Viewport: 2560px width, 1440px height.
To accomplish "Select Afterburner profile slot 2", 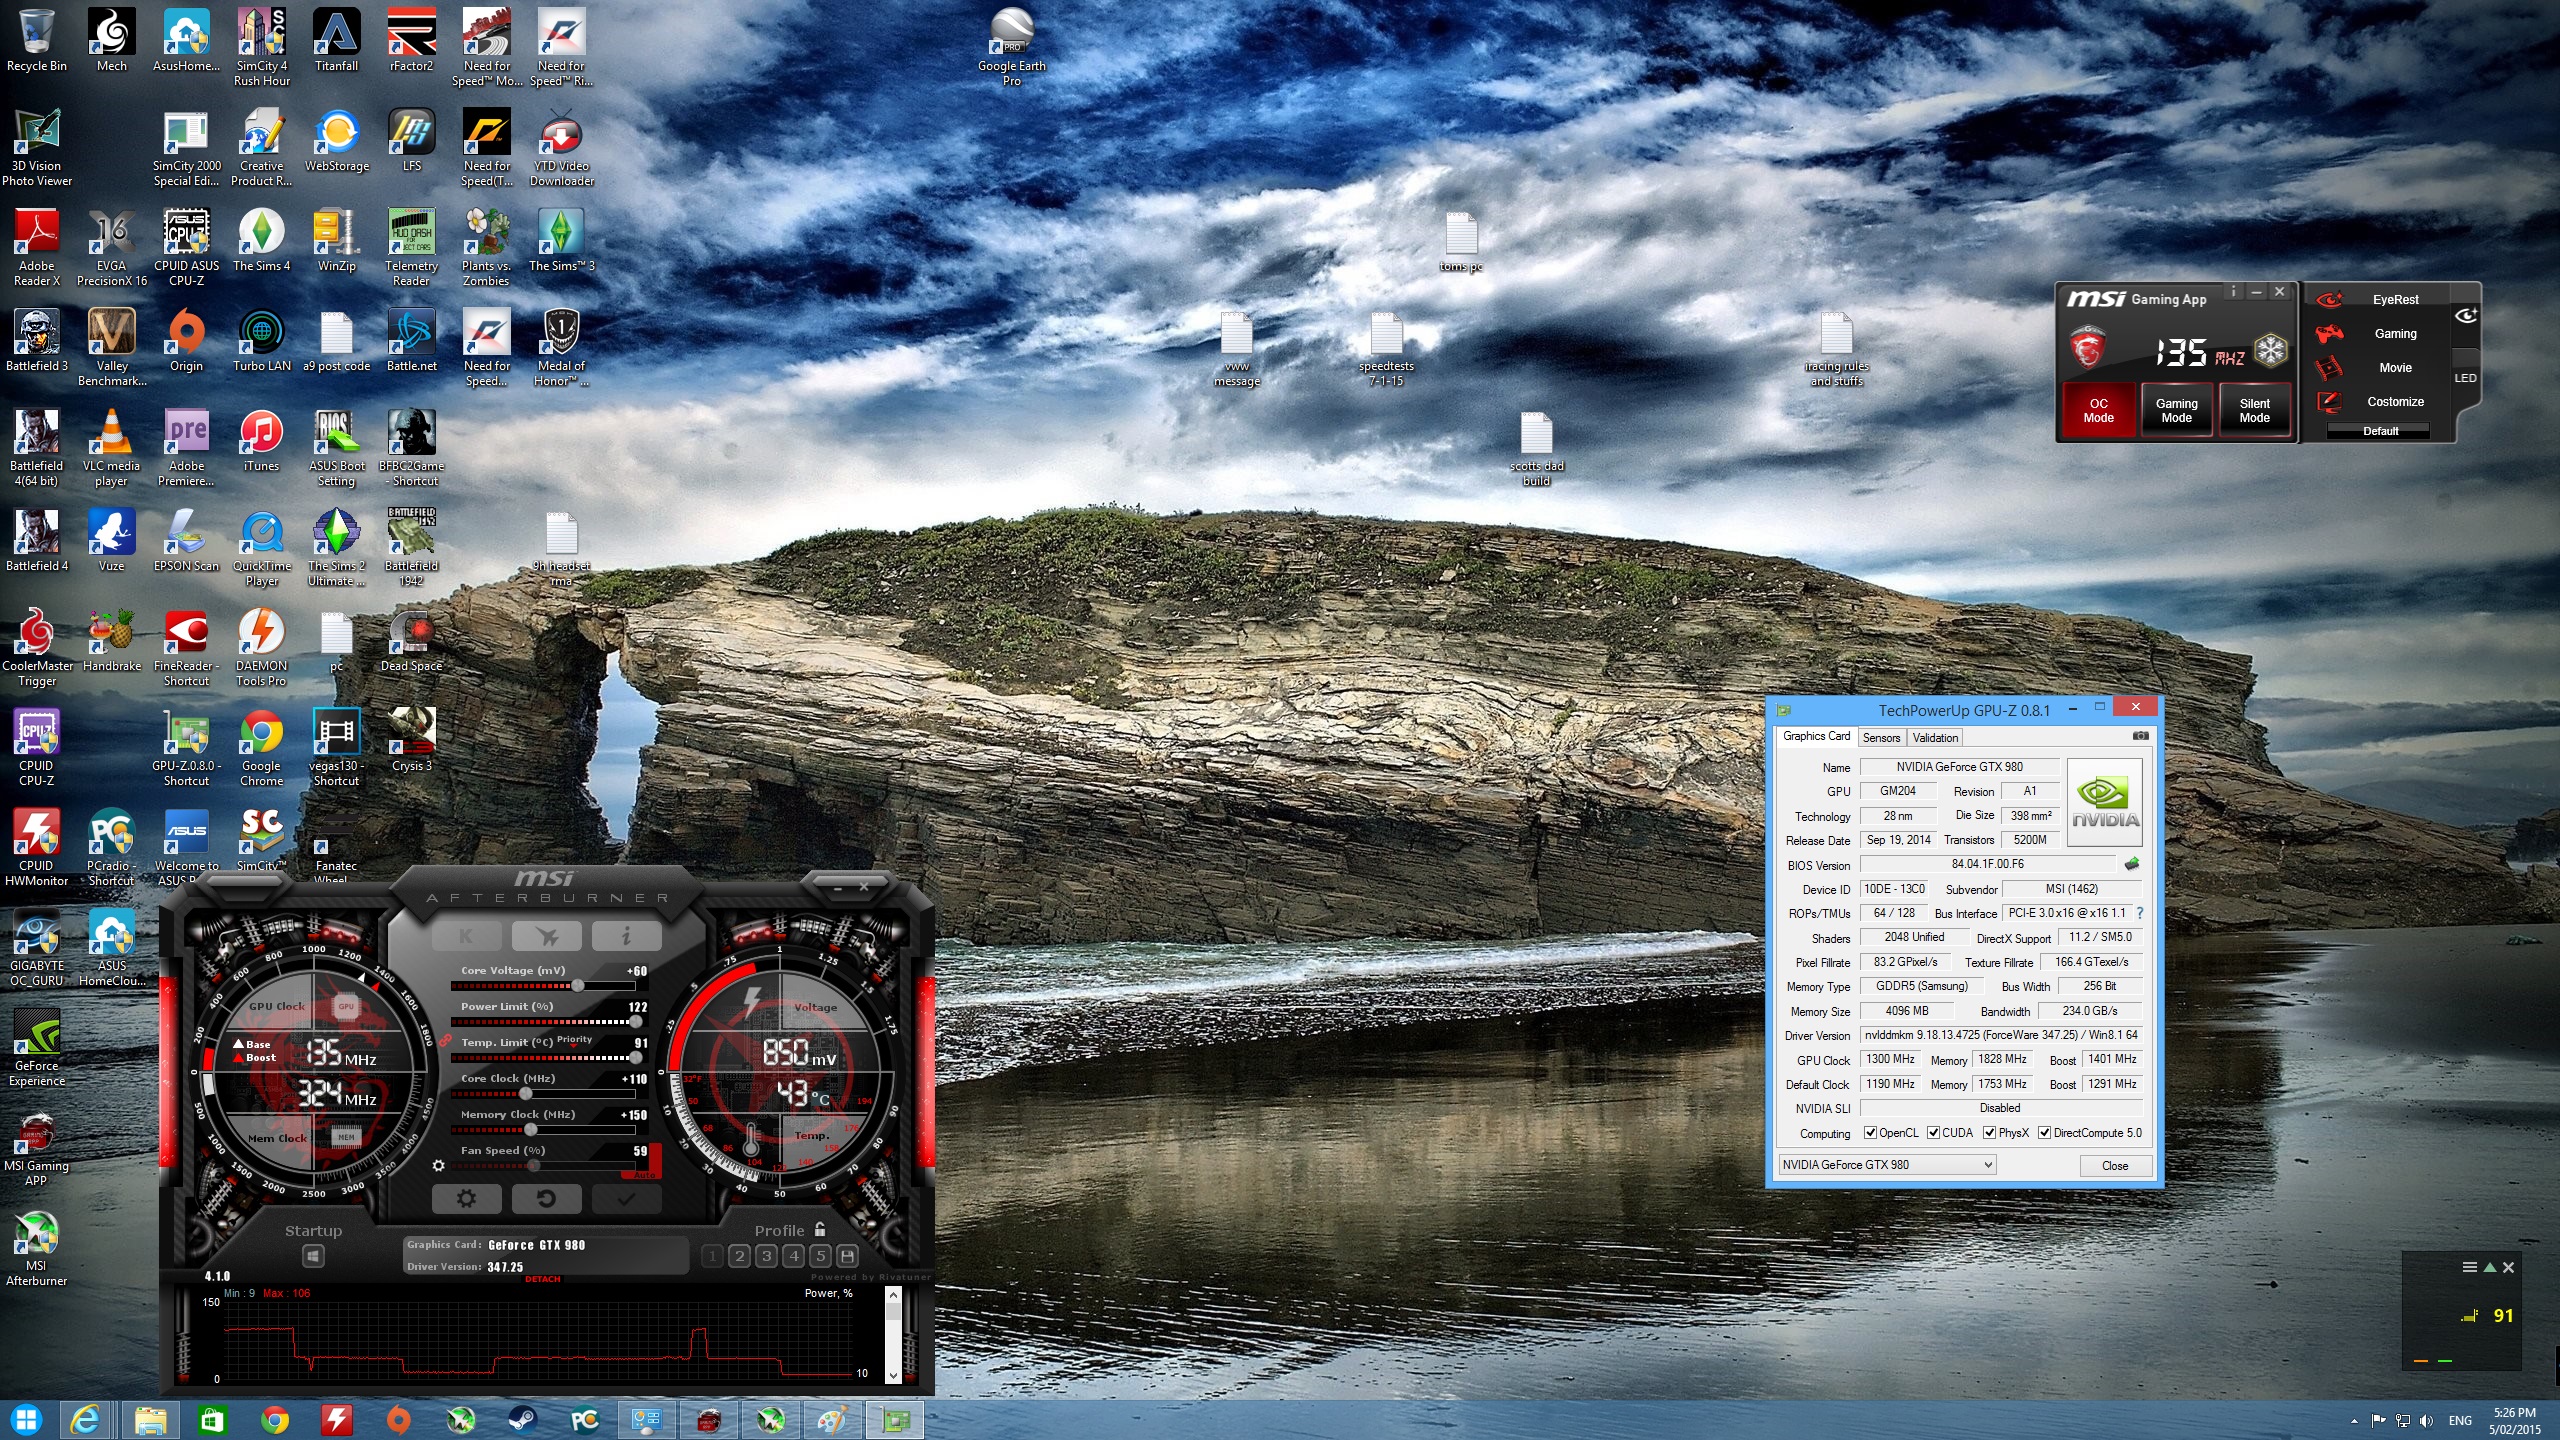I will click(739, 1256).
